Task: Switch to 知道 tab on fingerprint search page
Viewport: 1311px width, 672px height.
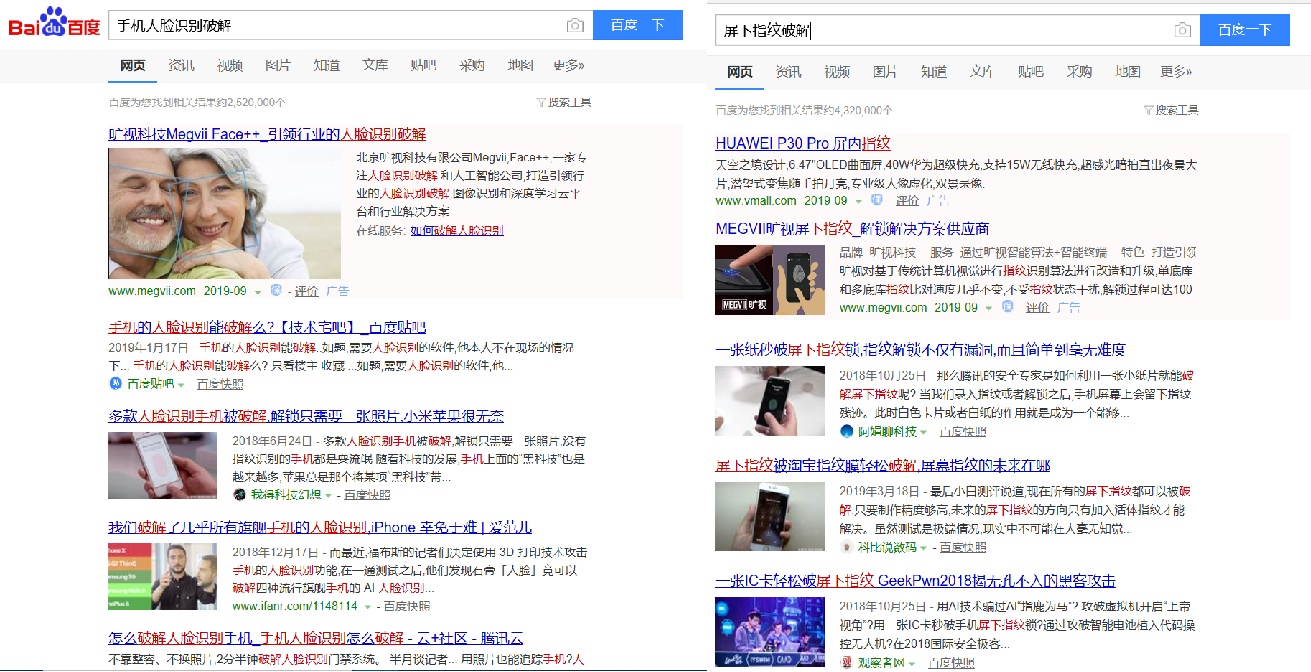Action: click(934, 72)
